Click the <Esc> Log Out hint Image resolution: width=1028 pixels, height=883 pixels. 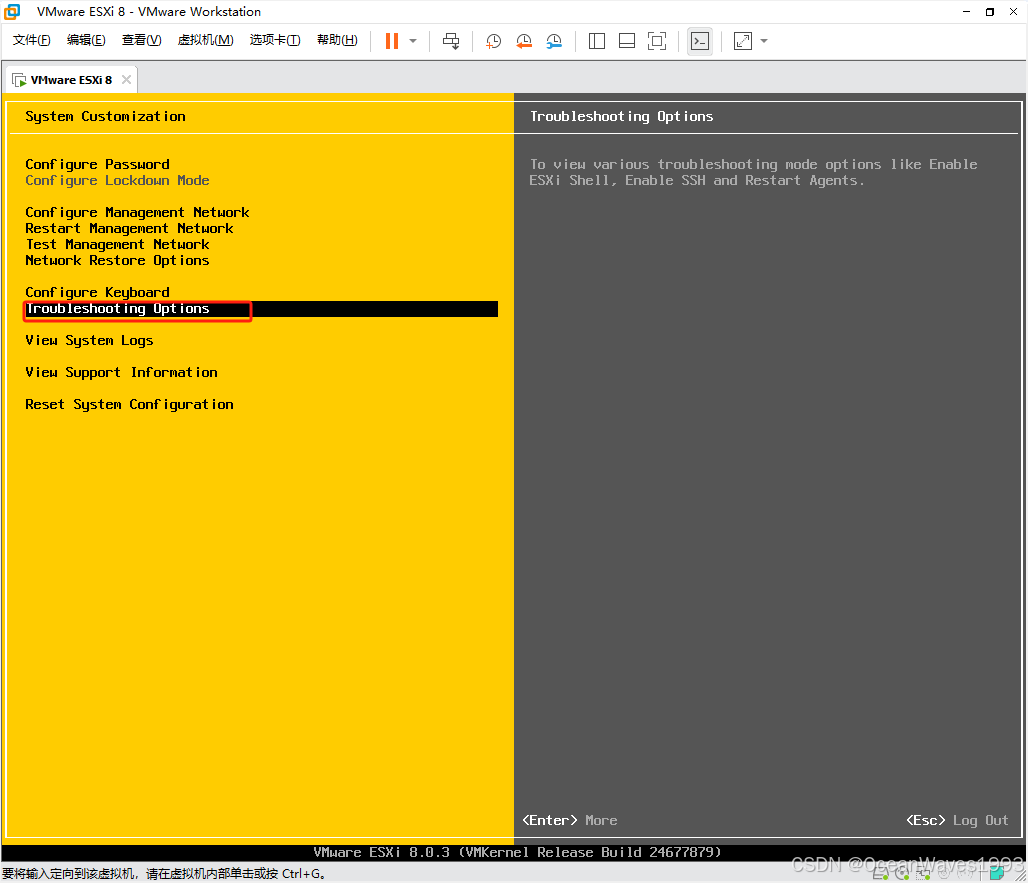click(957, 820)
